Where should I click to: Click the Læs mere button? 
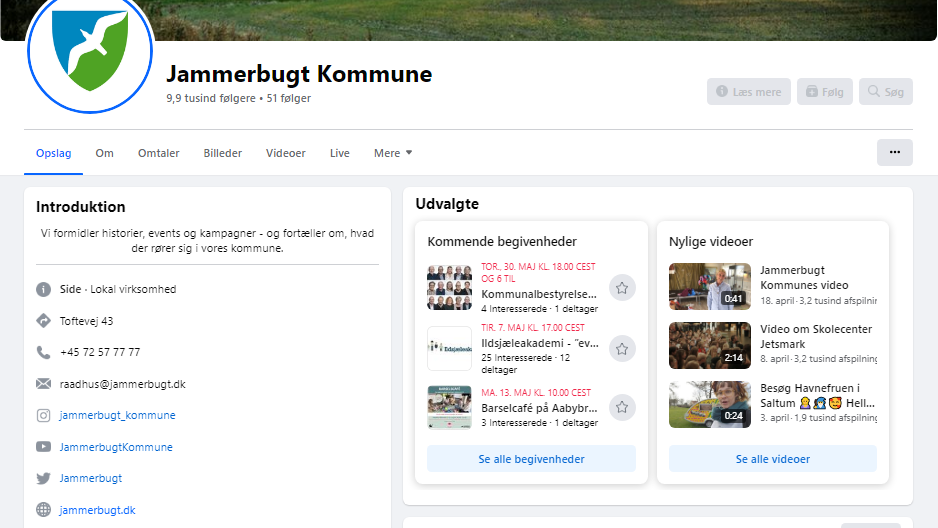[748, 91]
